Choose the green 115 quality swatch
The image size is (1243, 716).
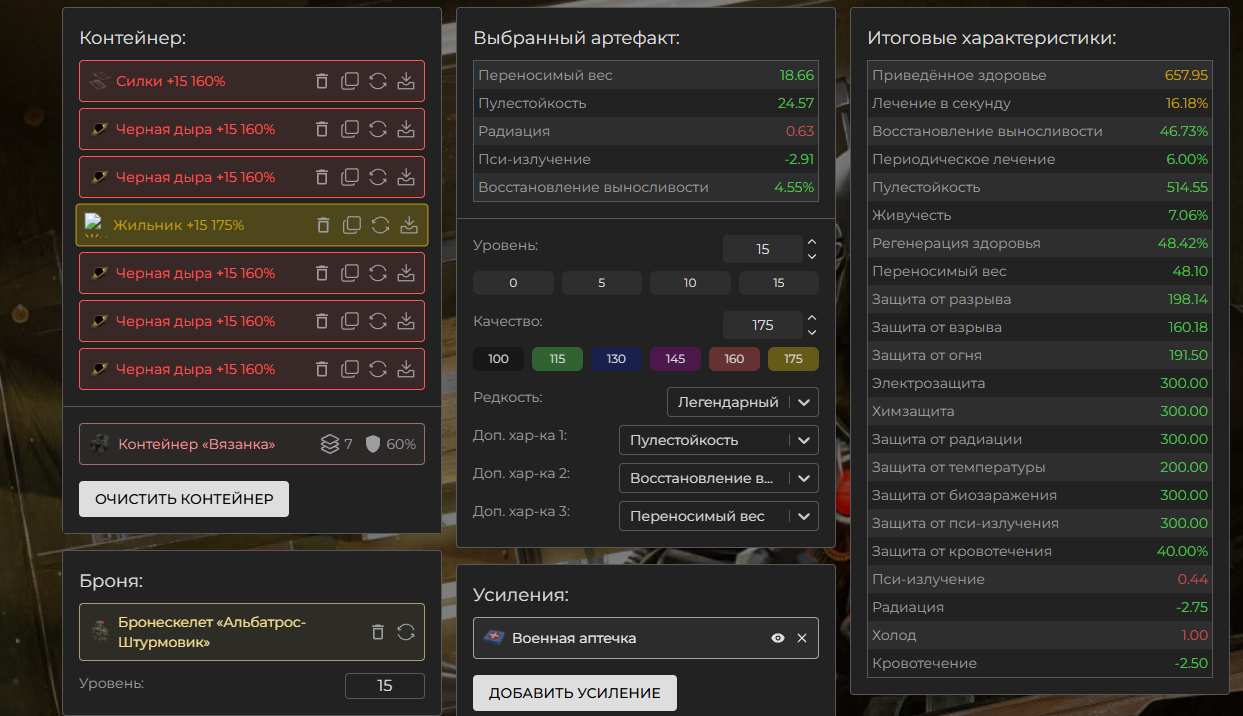click(x=557, y=359)
